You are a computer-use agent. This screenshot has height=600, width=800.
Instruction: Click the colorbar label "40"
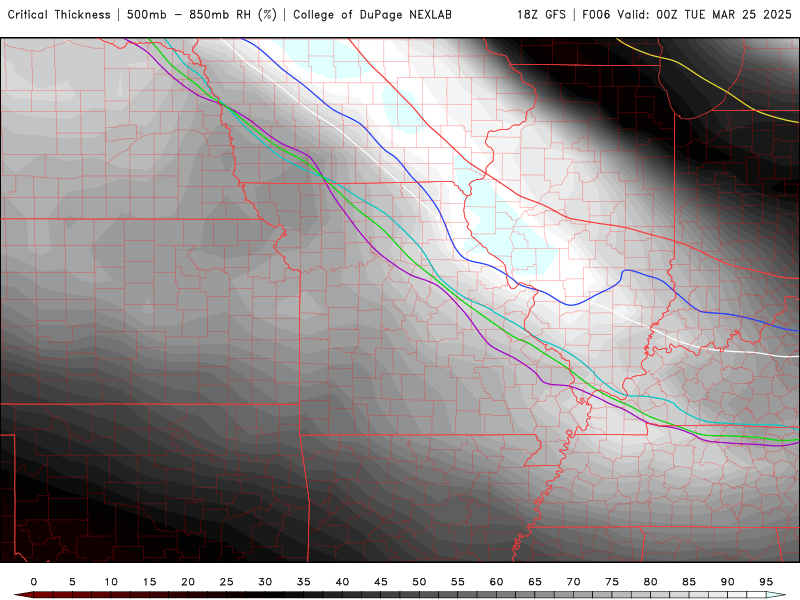(x=342, y=582)
